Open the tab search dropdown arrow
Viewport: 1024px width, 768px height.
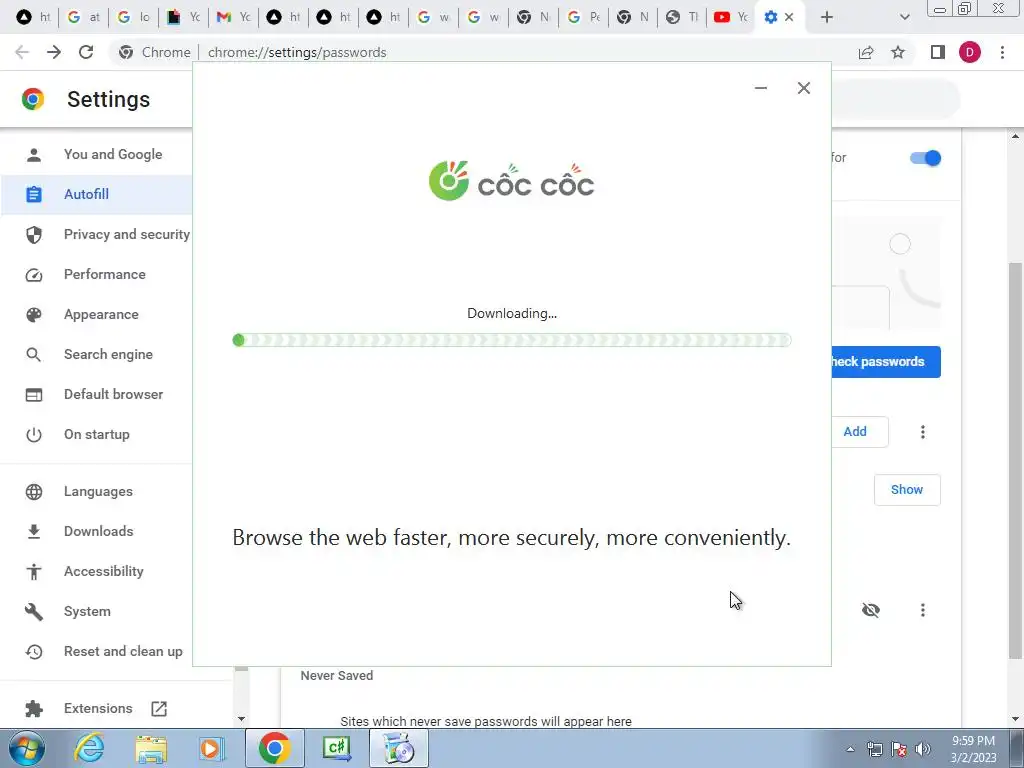pos(904,17)
